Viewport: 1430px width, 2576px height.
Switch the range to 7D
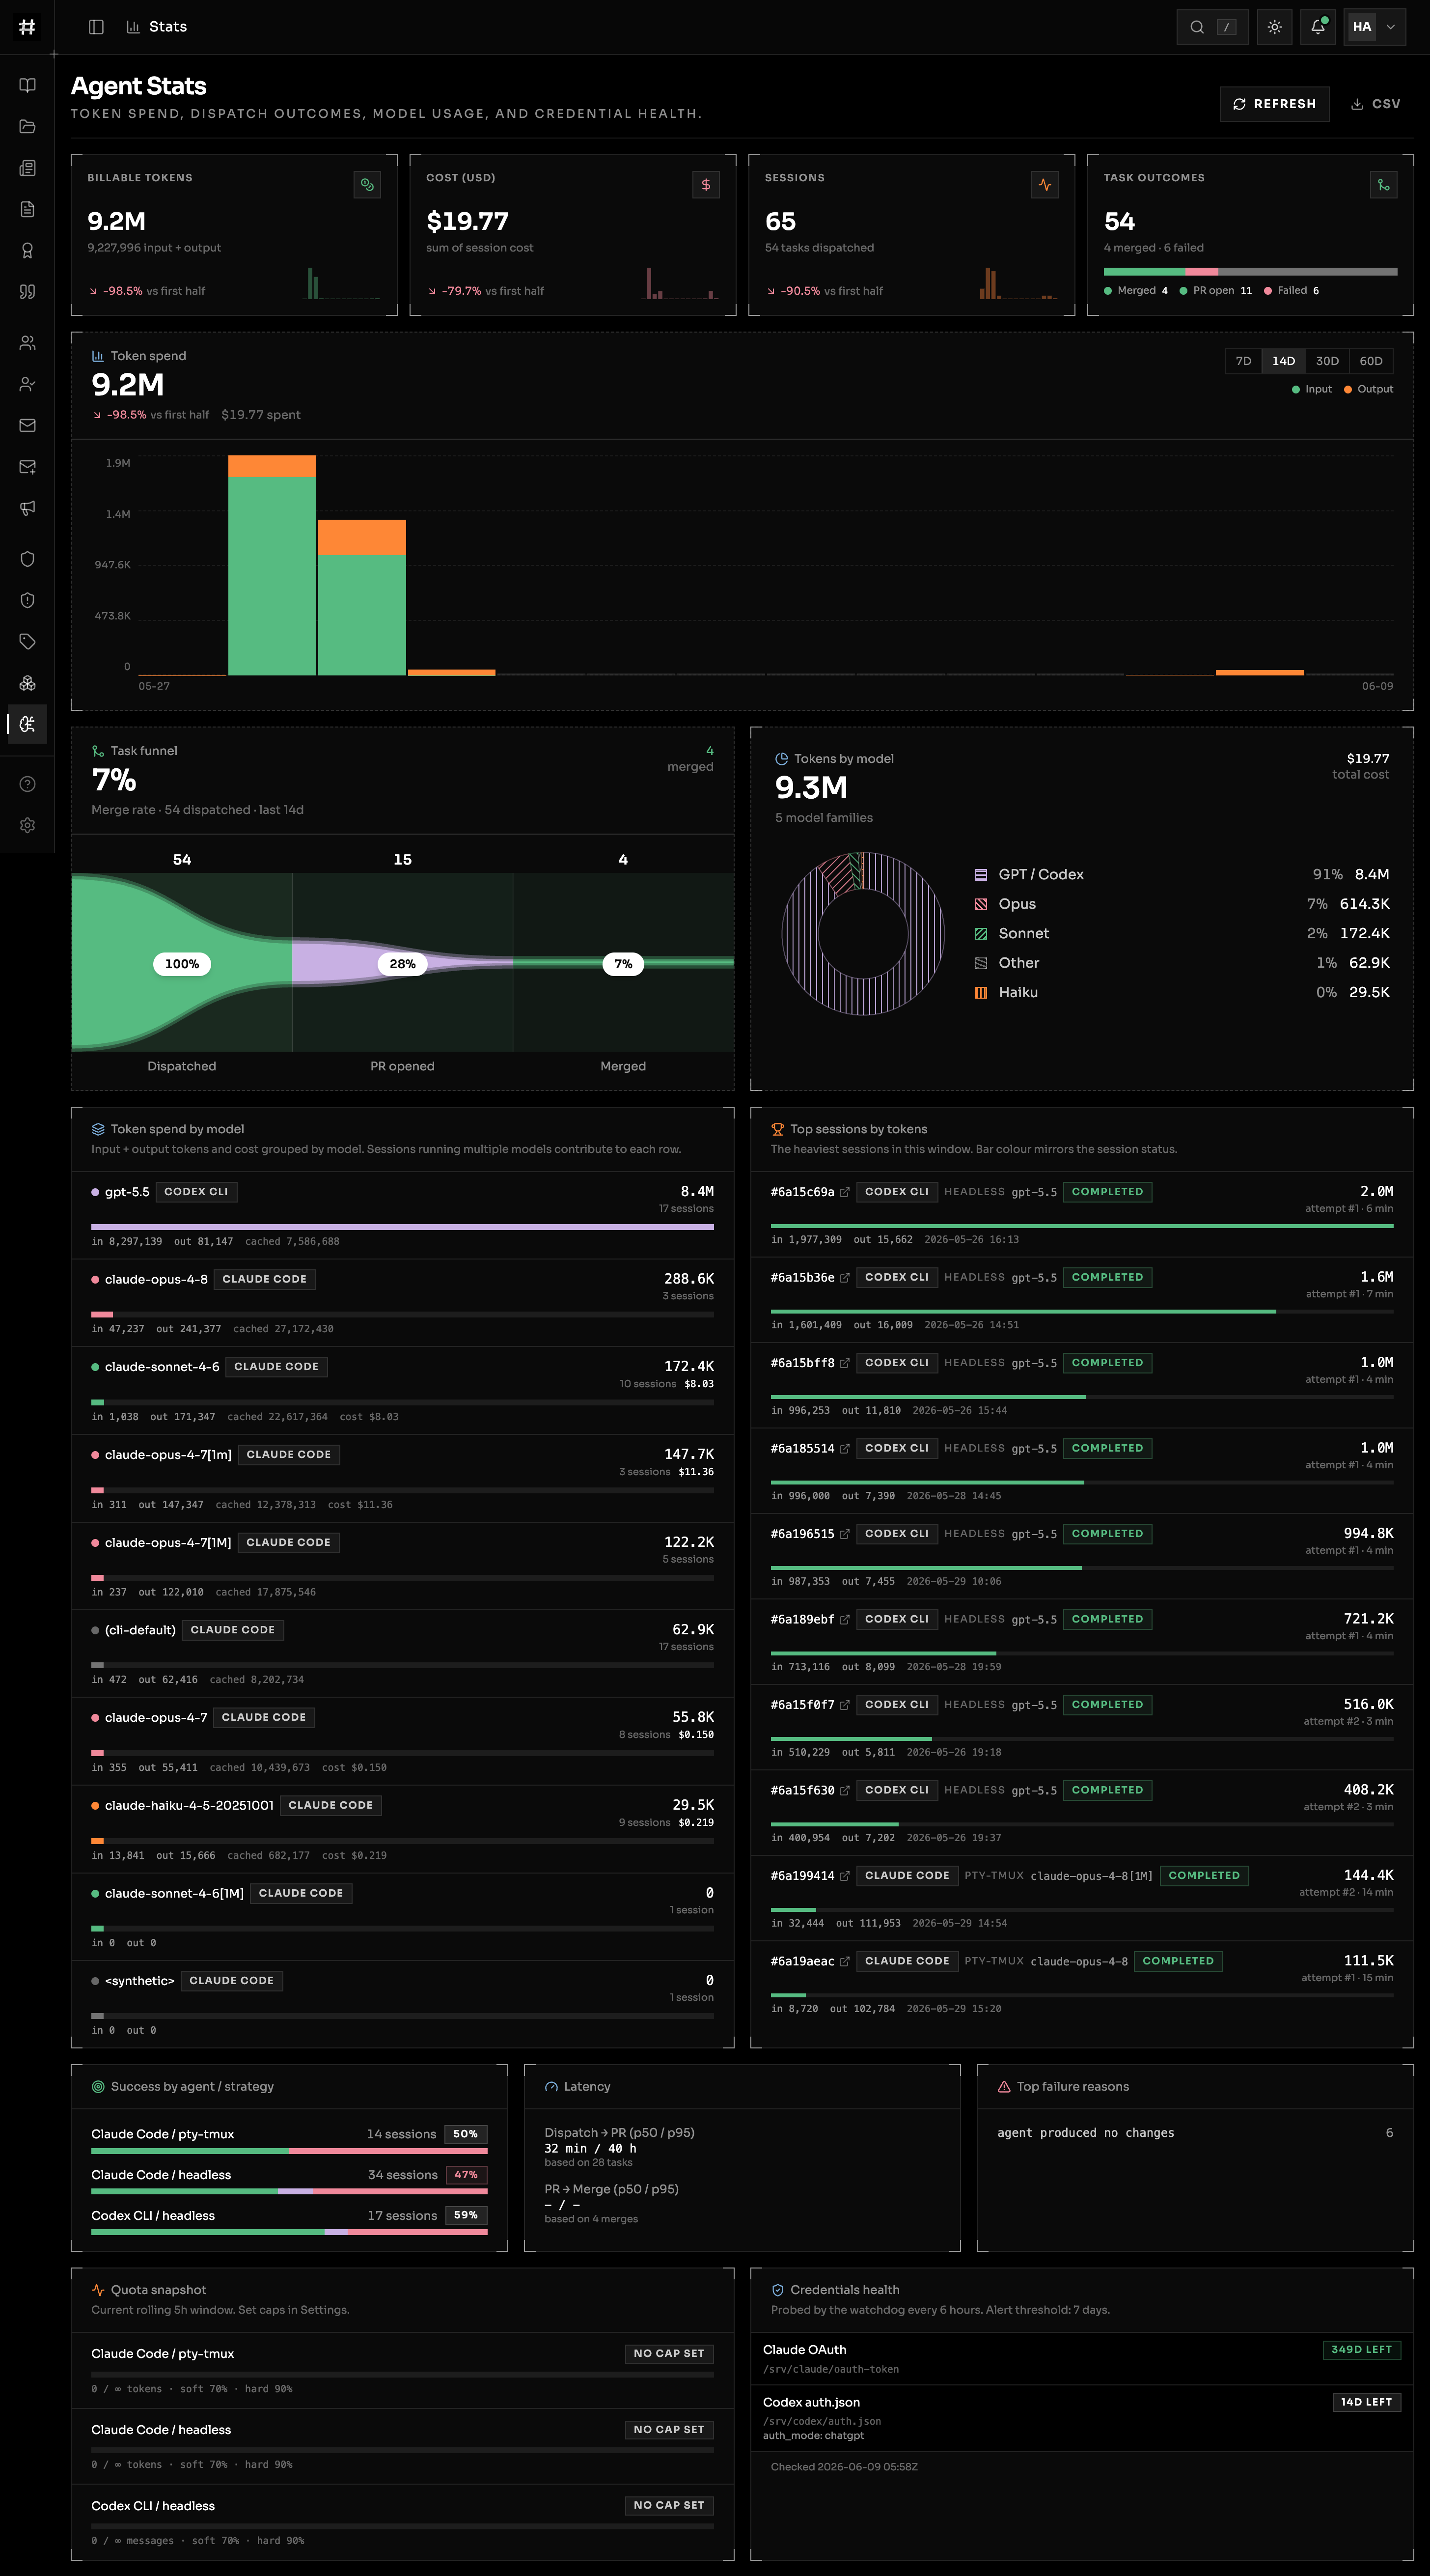(x=1243, y=361)
